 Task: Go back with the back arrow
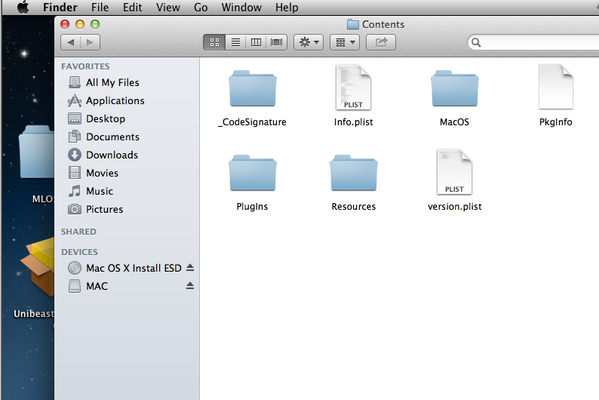(71, 42)
